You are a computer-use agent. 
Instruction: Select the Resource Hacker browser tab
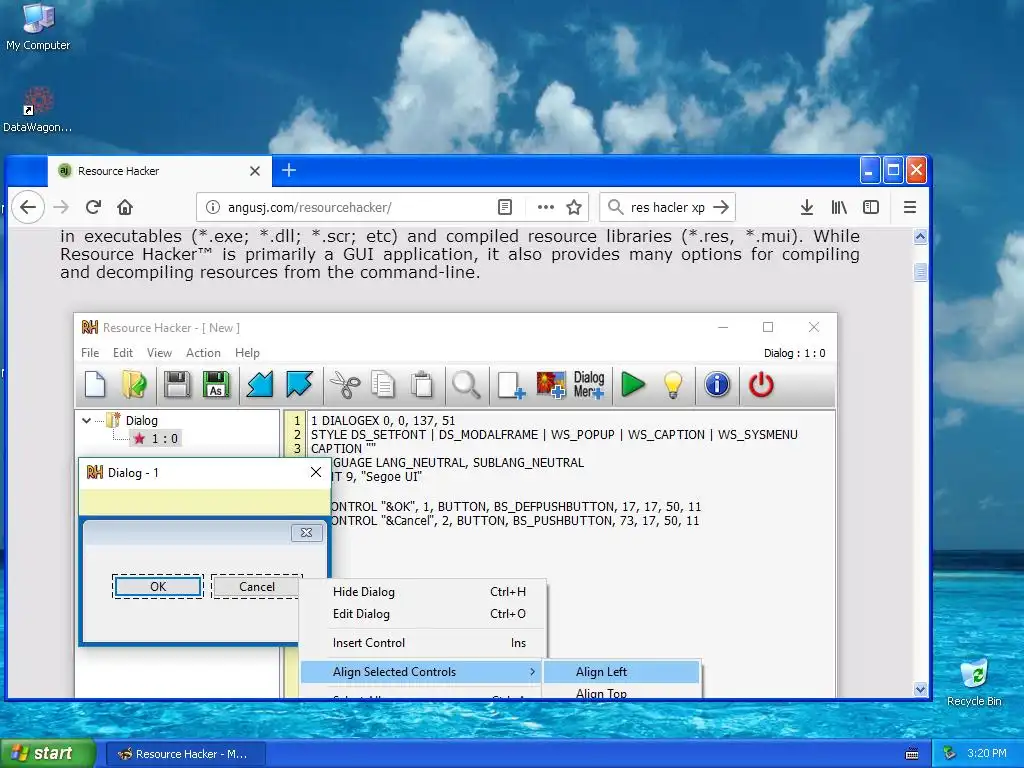[160, 171]
